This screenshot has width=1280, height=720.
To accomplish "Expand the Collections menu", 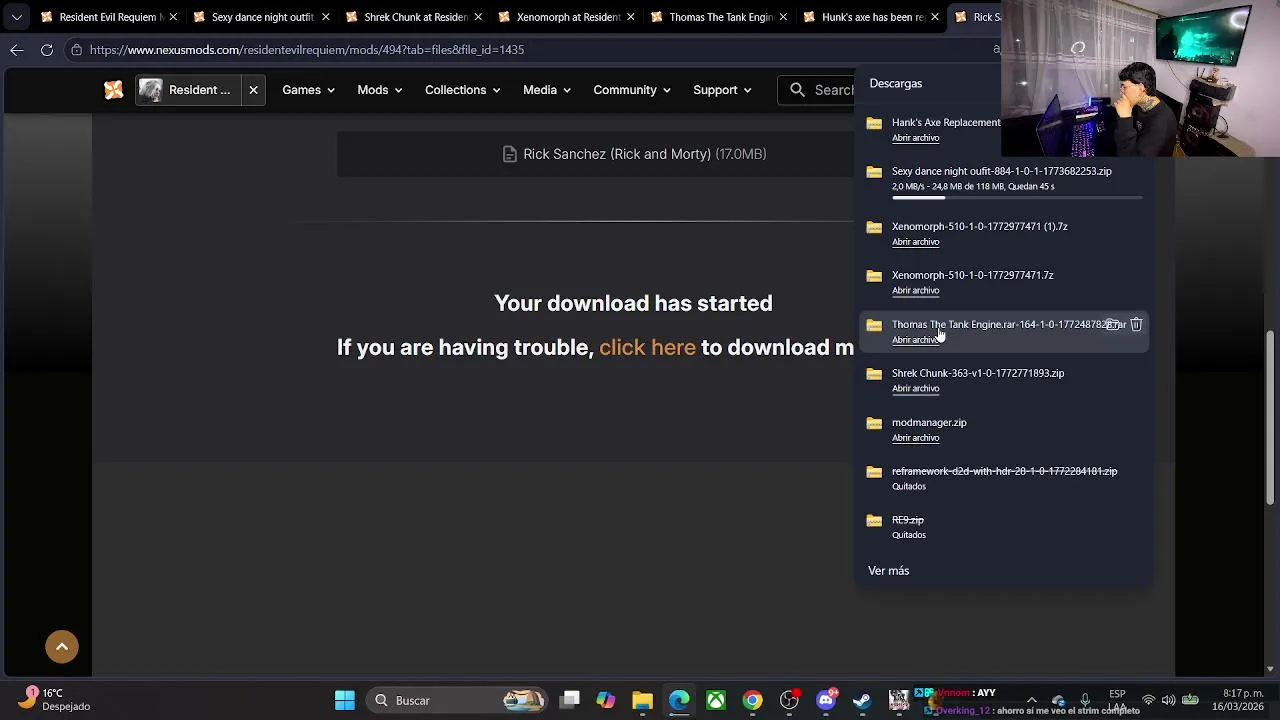I will tap(462, 90).
